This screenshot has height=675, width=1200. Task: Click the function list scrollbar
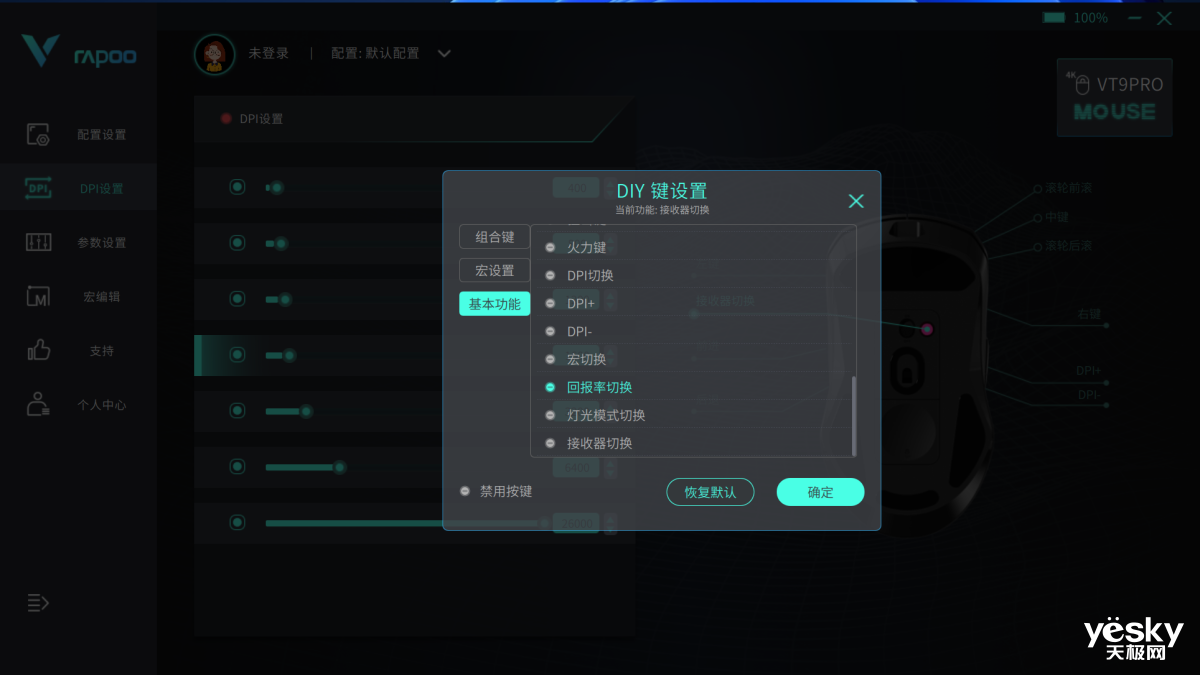click(854, 415)
